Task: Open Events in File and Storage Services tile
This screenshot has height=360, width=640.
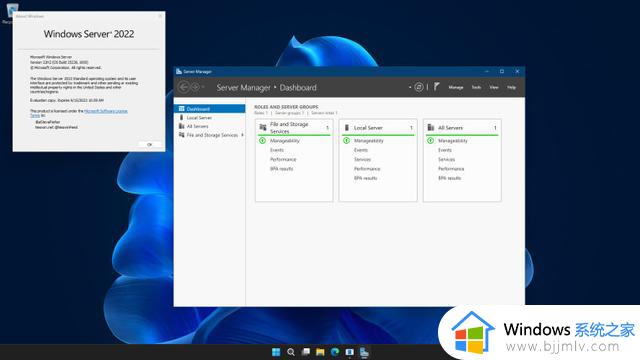Action: 277,150
